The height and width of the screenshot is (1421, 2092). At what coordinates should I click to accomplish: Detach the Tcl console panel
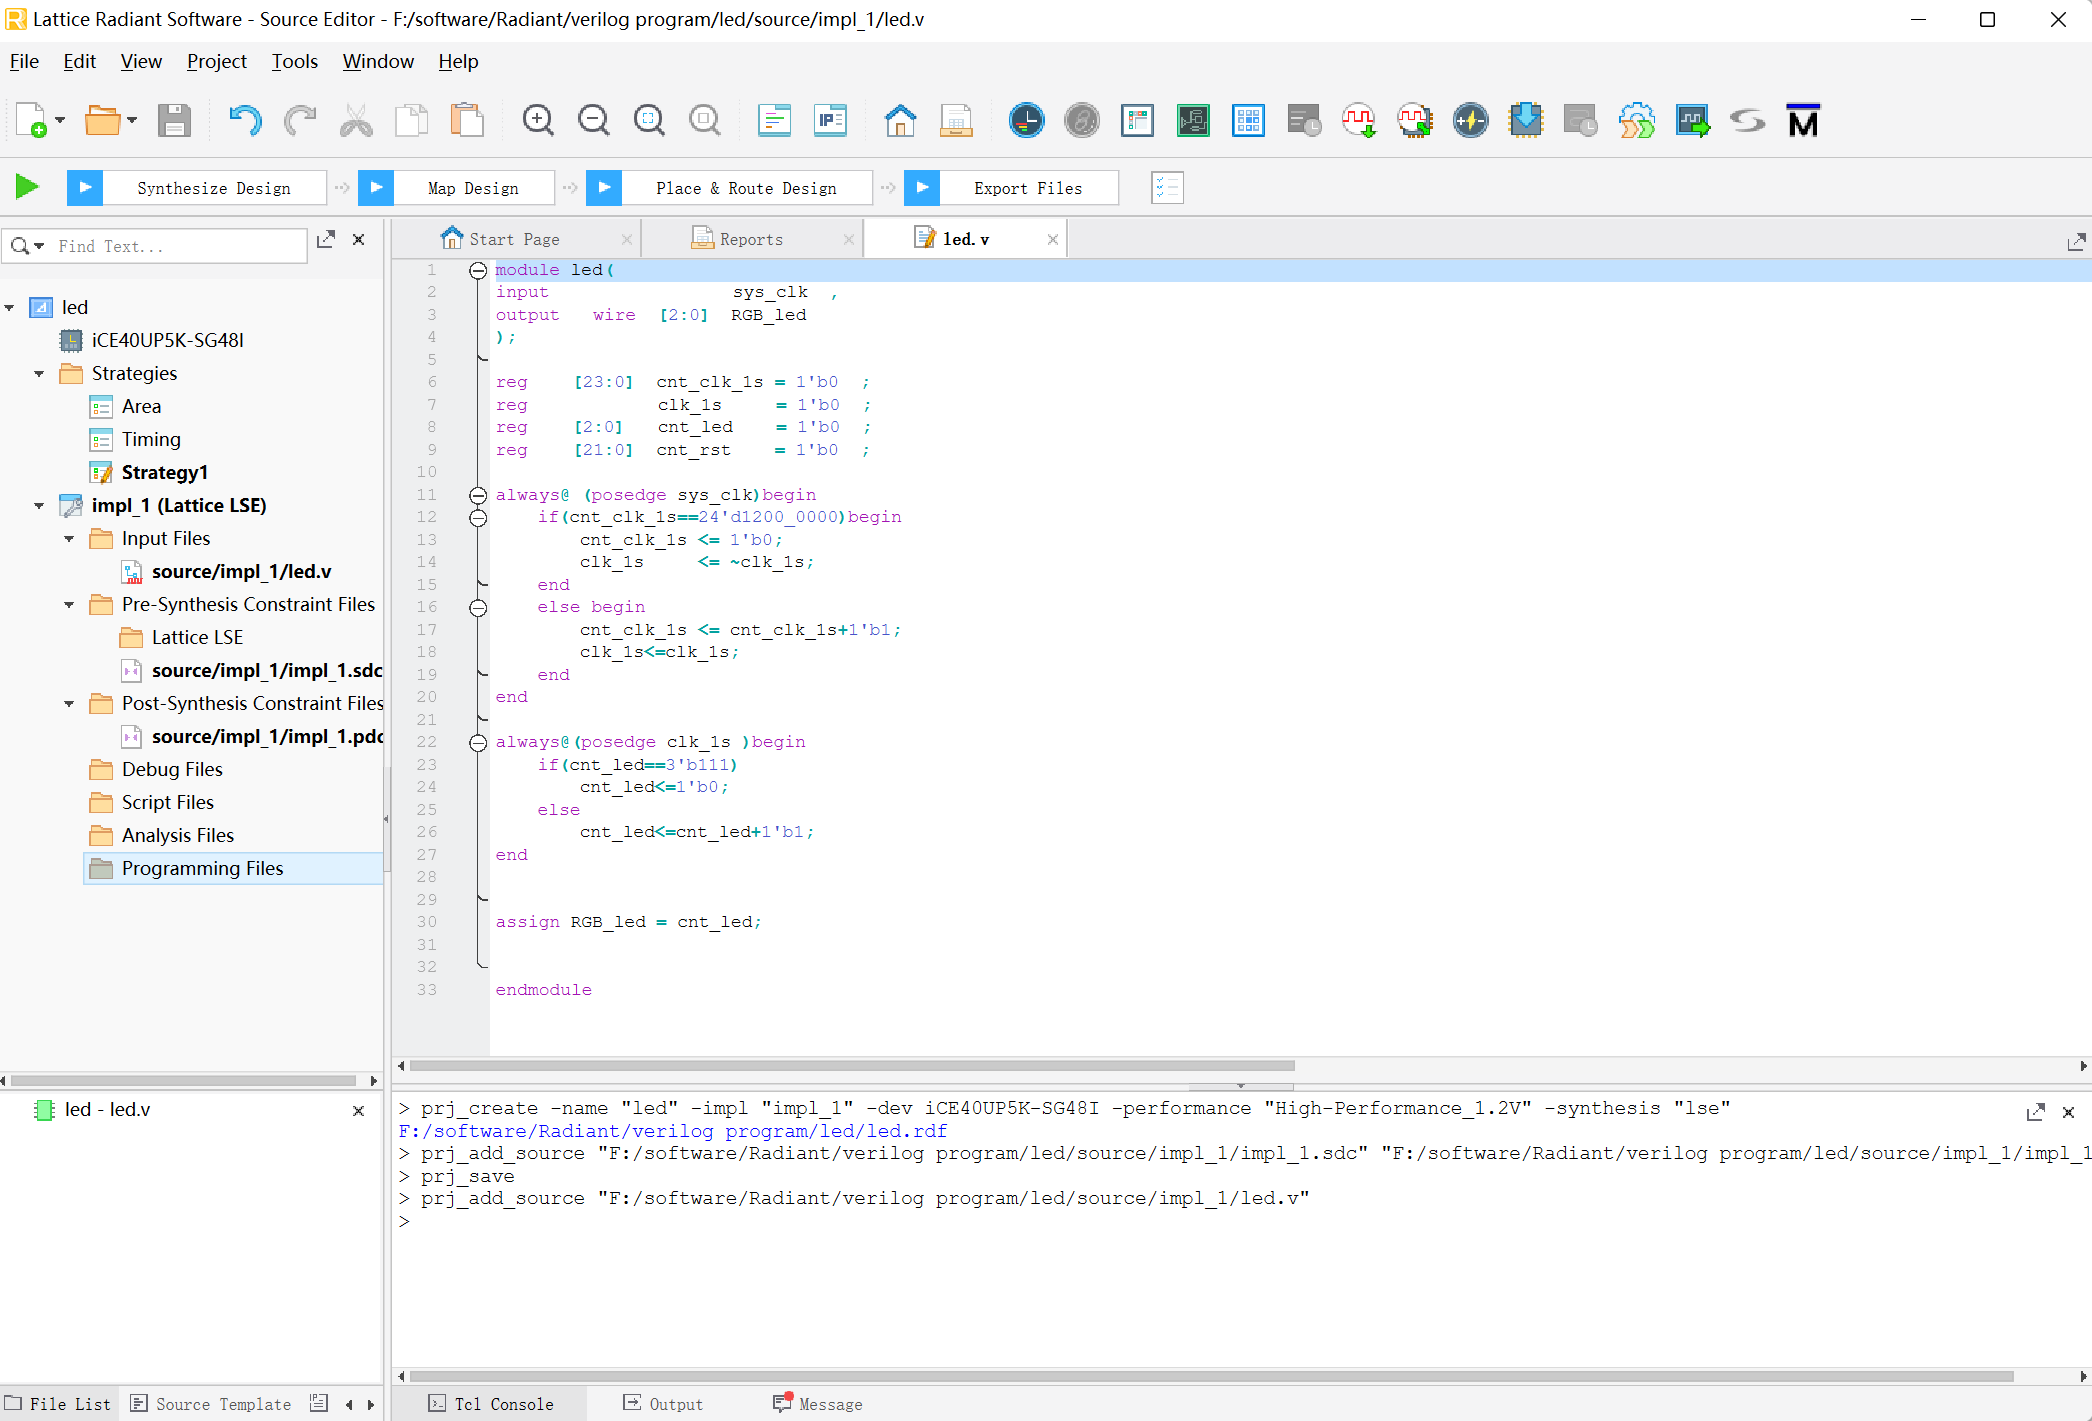tap(2035, 1112)
